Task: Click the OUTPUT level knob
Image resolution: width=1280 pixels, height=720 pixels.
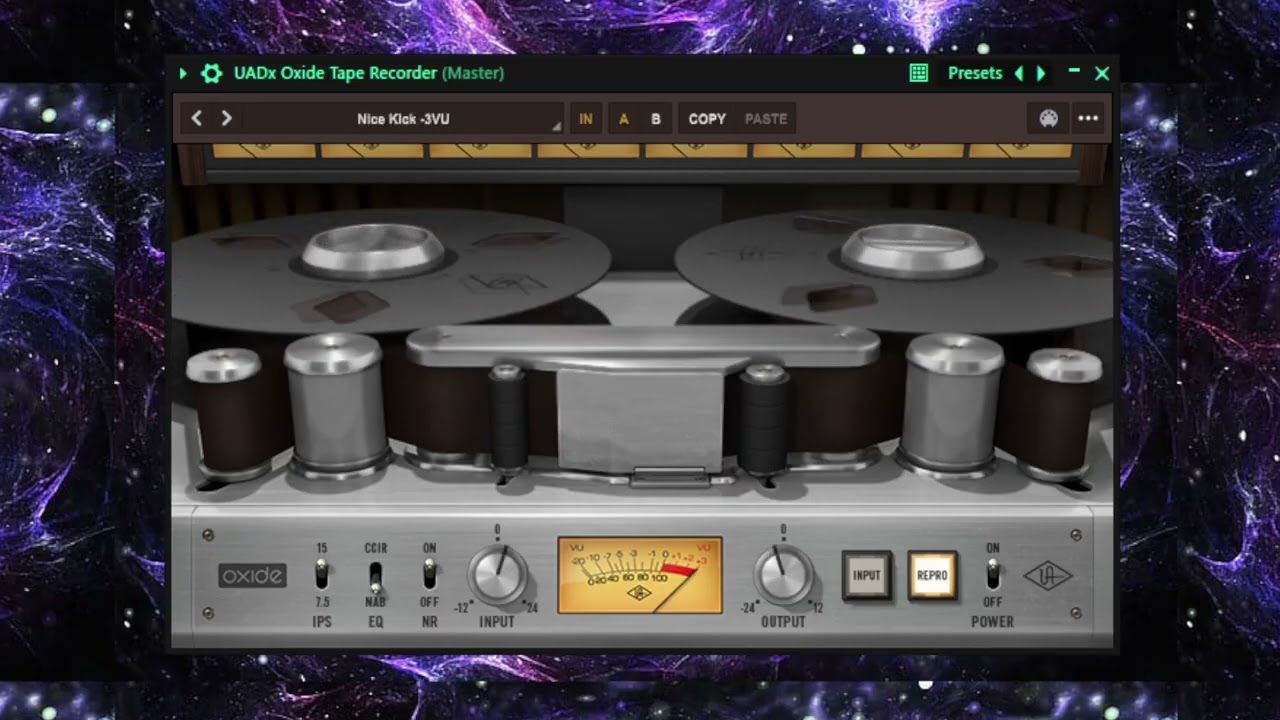Action: [x=783, y=575]
